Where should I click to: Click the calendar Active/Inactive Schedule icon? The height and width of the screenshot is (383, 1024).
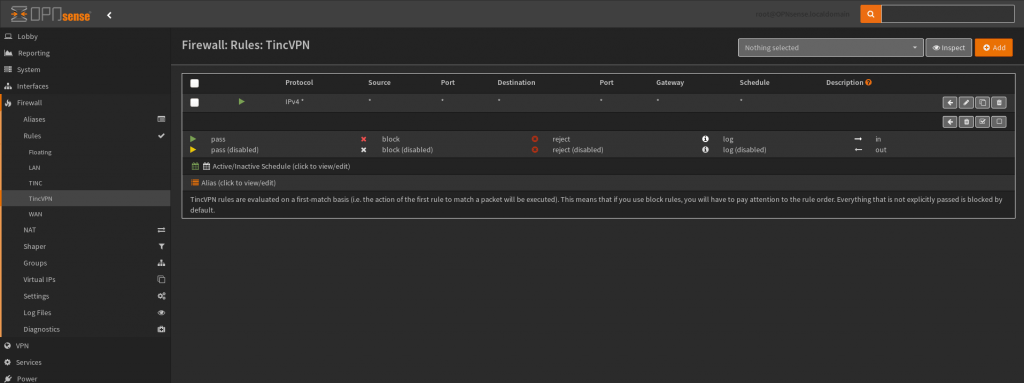[x=195, y=167]
